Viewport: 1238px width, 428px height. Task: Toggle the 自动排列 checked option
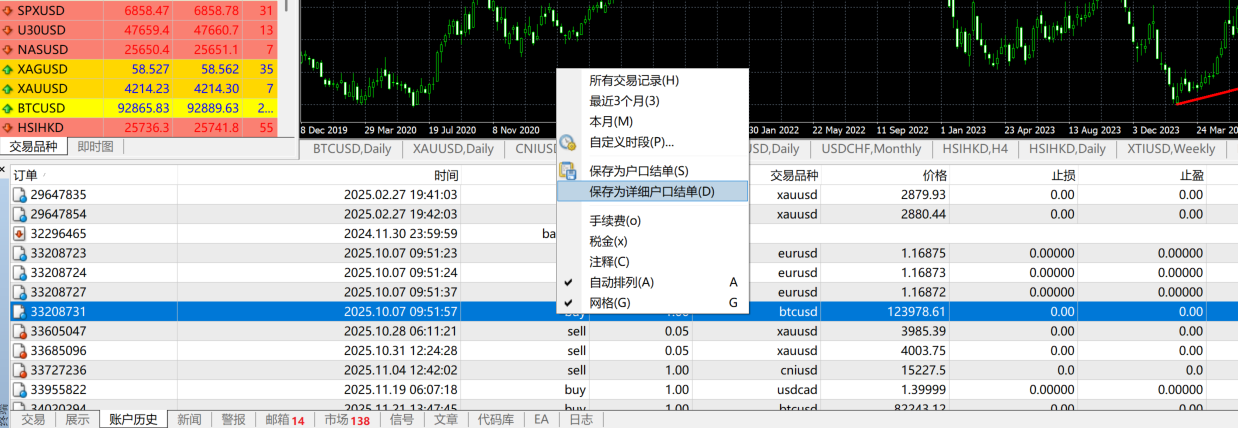tap(621, 282)
